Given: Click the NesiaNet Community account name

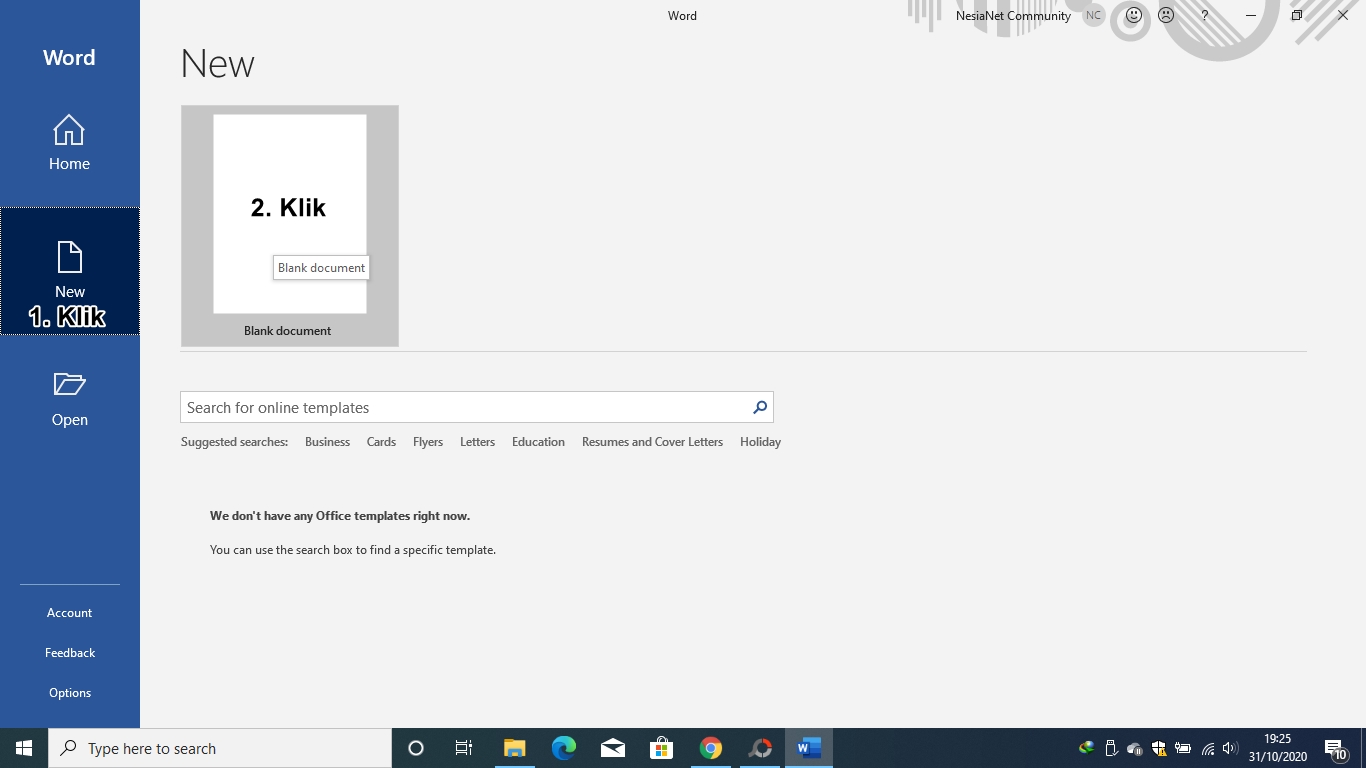Looking at the screenshot, I should pyautogui.click(x=1013, y=16).
